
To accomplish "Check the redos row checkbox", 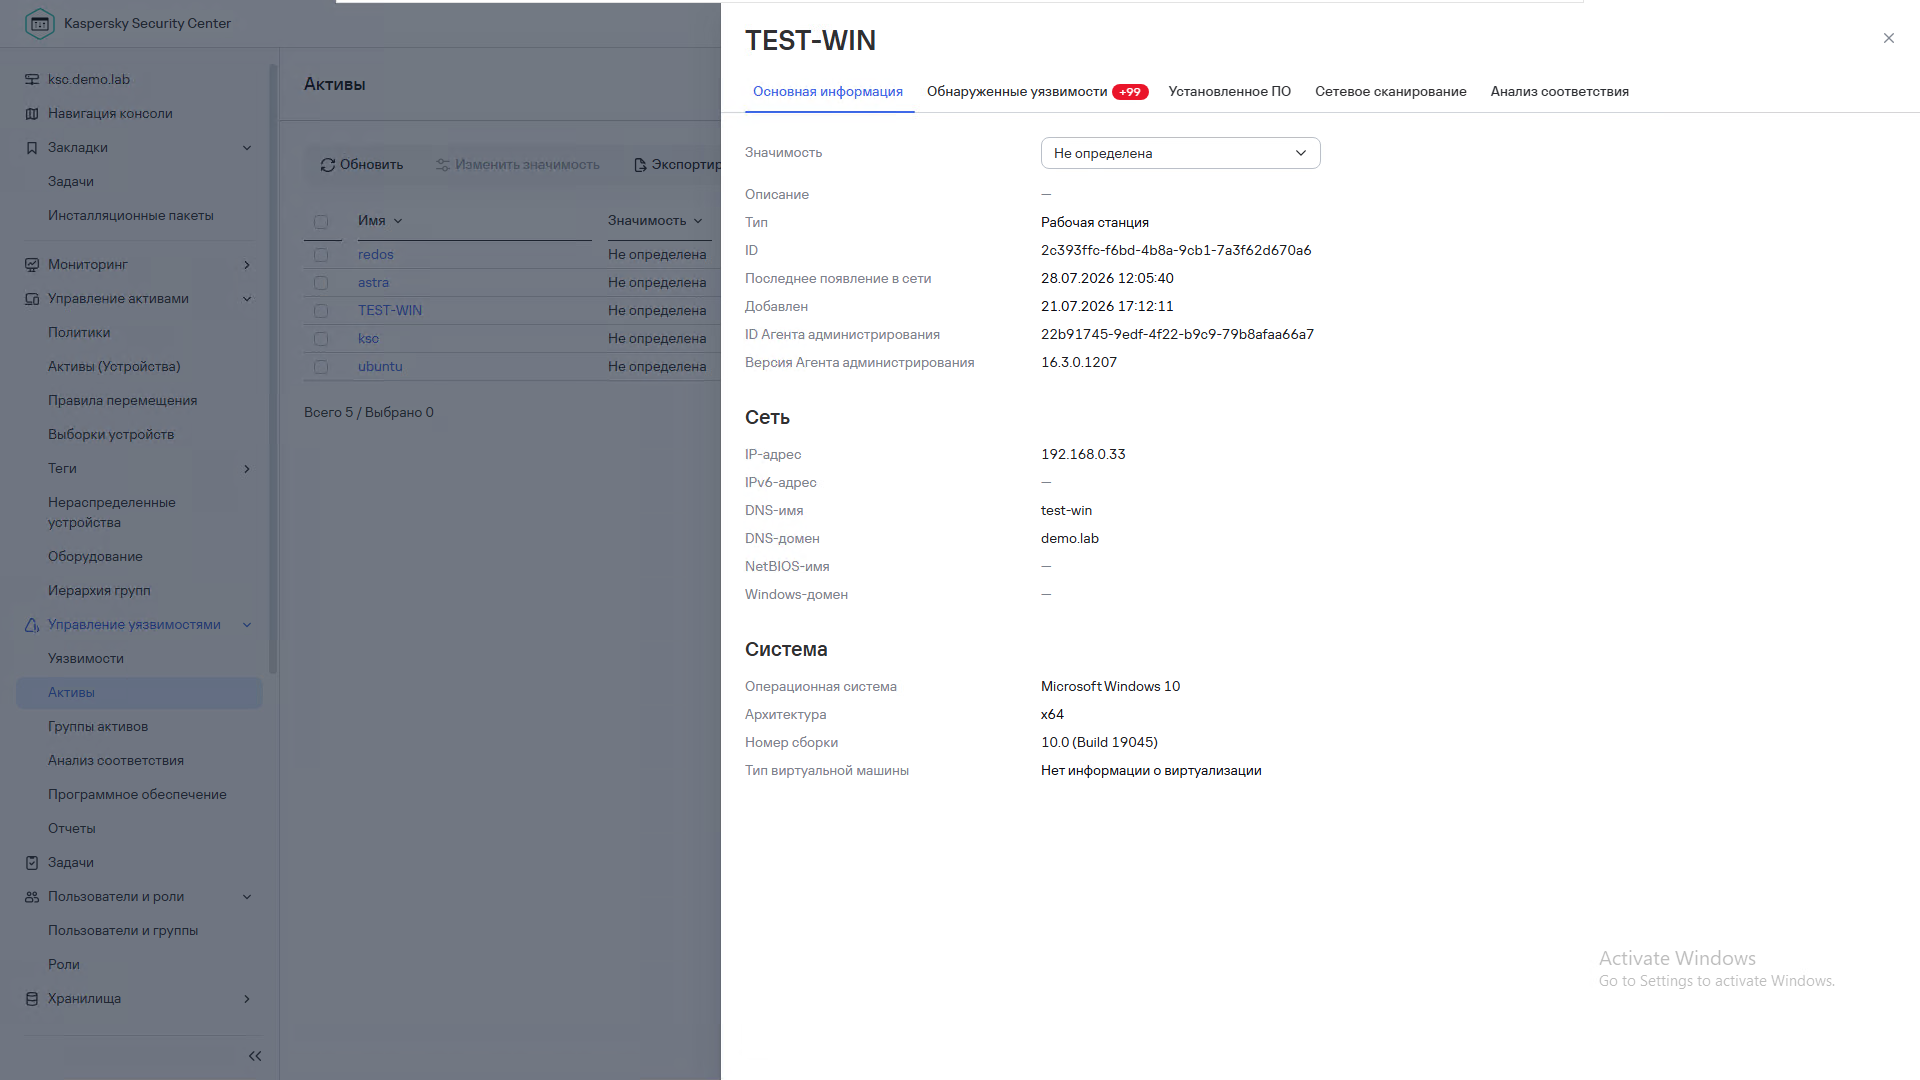I will (321, 255).
